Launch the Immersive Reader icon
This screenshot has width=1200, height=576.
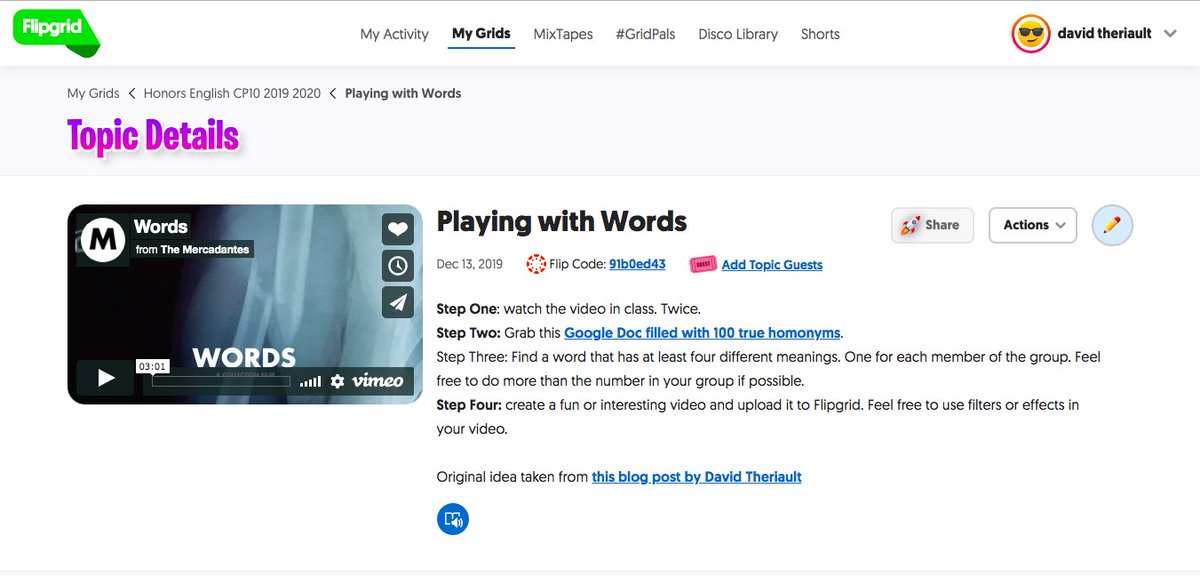tap(453, 519)
